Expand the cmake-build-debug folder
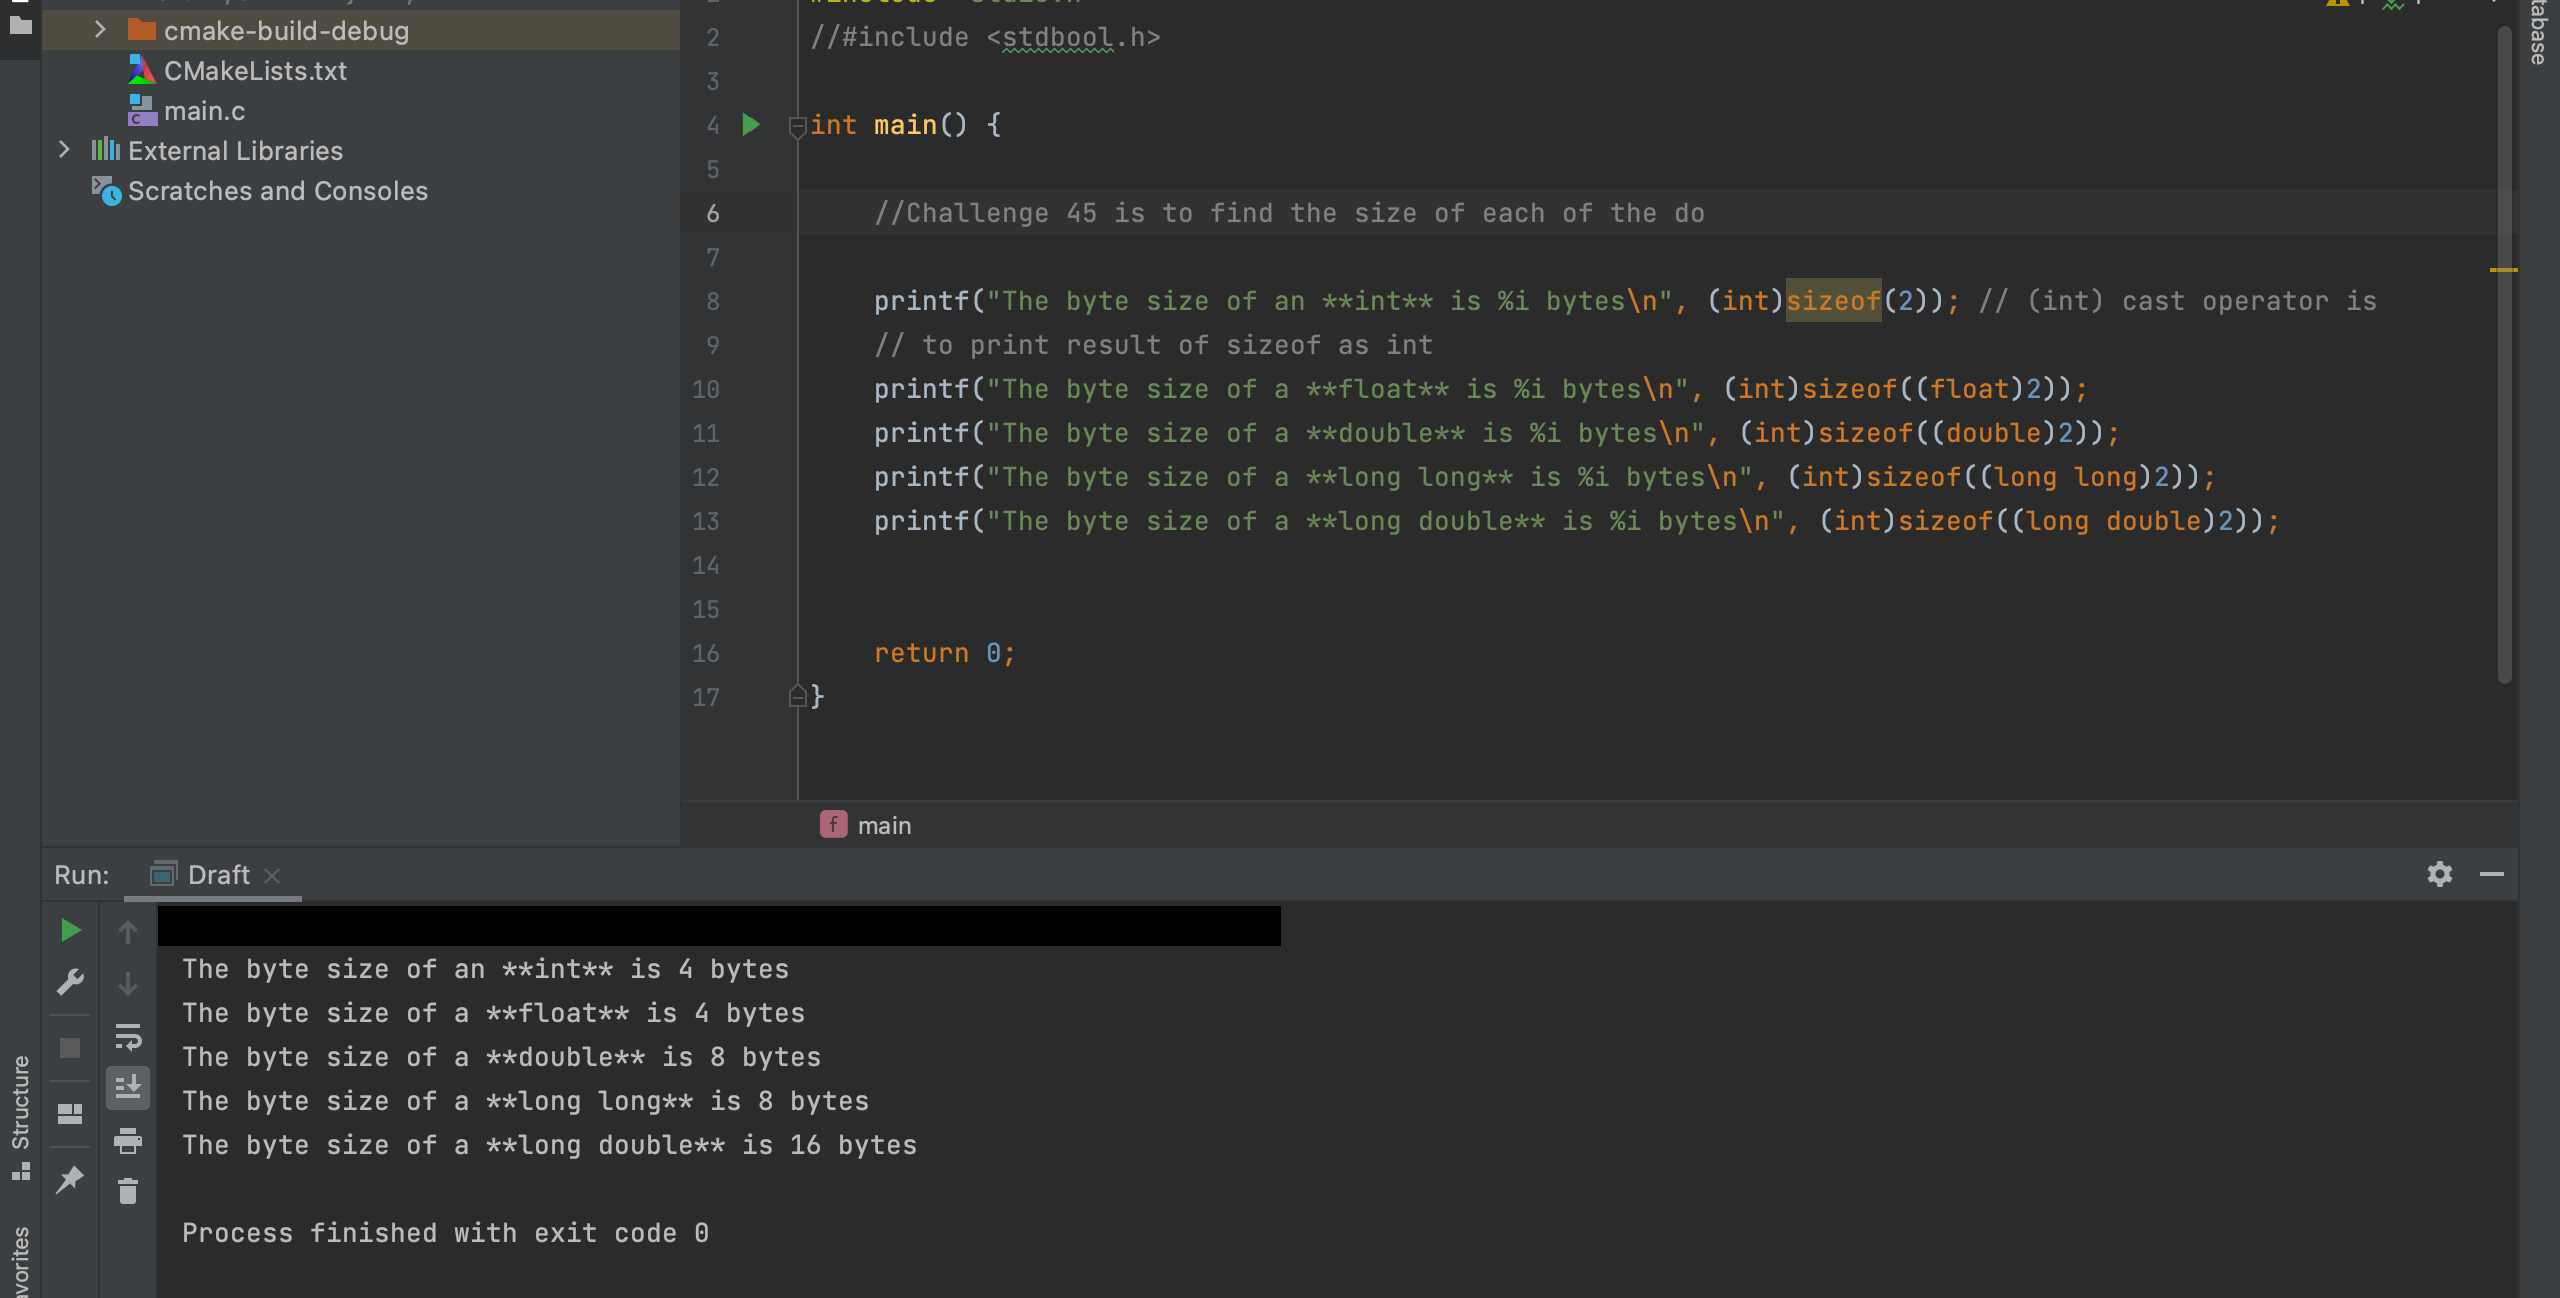This screenshot has height=1298, width=2560. click(99, 30)
